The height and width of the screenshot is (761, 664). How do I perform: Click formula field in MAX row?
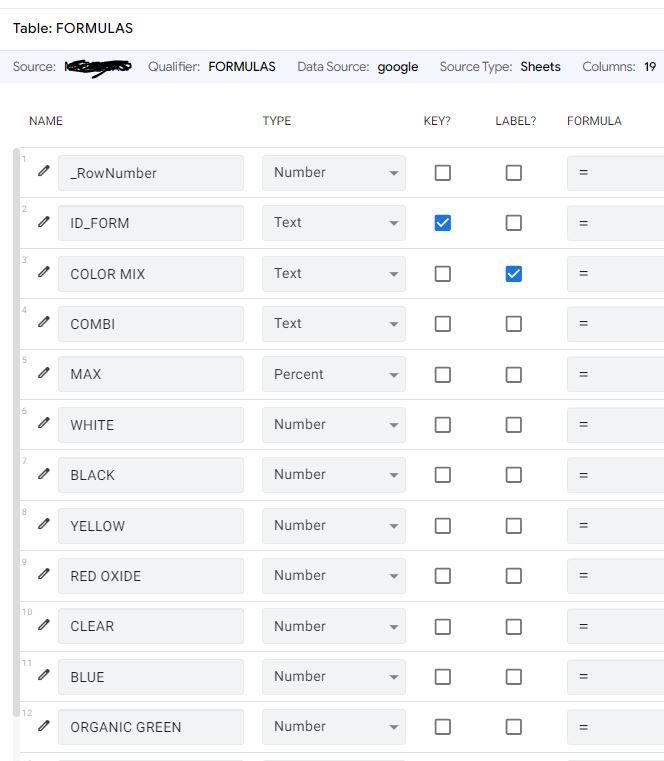pos(615,374)
